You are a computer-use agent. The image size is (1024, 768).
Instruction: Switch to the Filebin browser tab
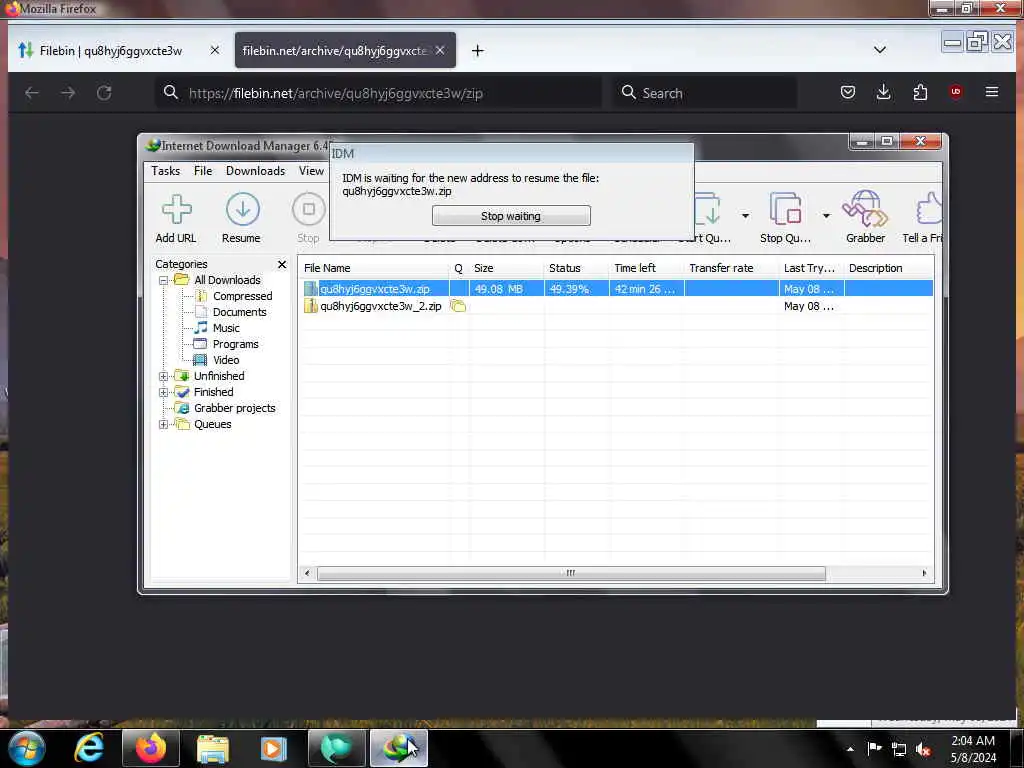[110, 50]
